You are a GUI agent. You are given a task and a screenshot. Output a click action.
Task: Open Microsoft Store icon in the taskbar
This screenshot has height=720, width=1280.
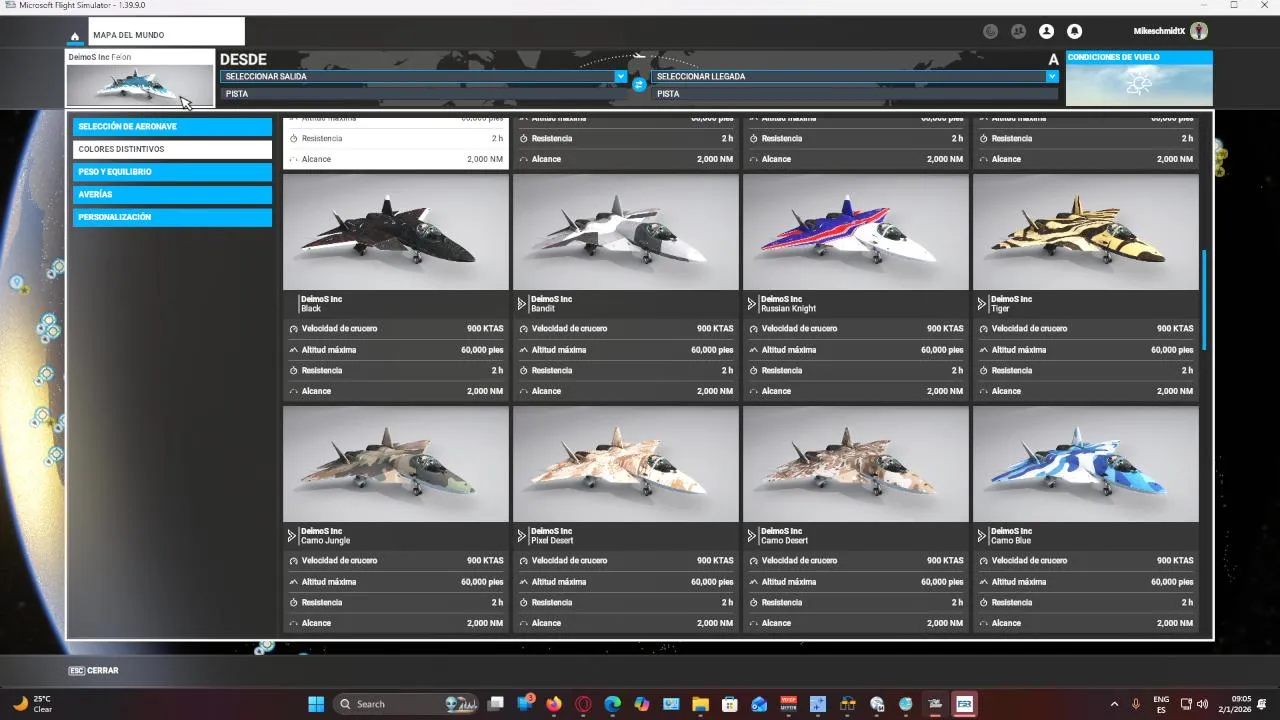click(729, 704)
